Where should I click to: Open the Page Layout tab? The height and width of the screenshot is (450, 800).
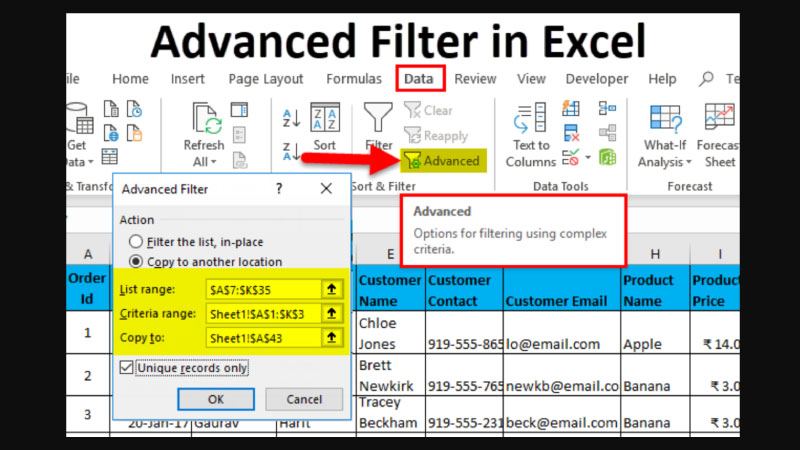[x=264, y=79]
